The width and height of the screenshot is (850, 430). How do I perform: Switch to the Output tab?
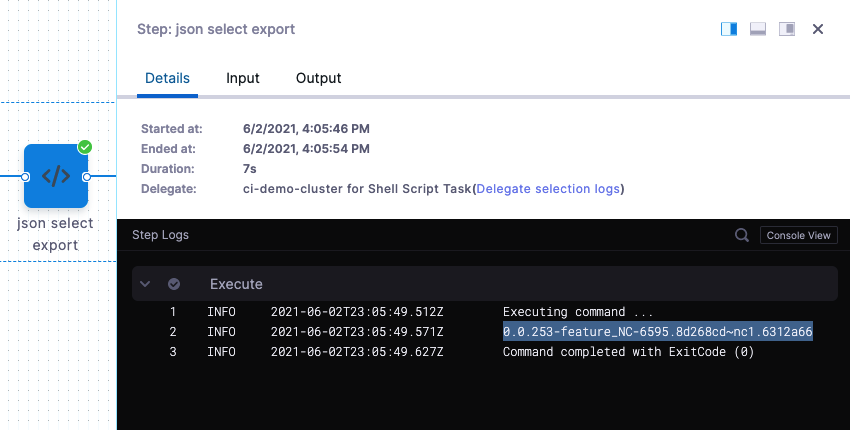click(x=318, y=78)
